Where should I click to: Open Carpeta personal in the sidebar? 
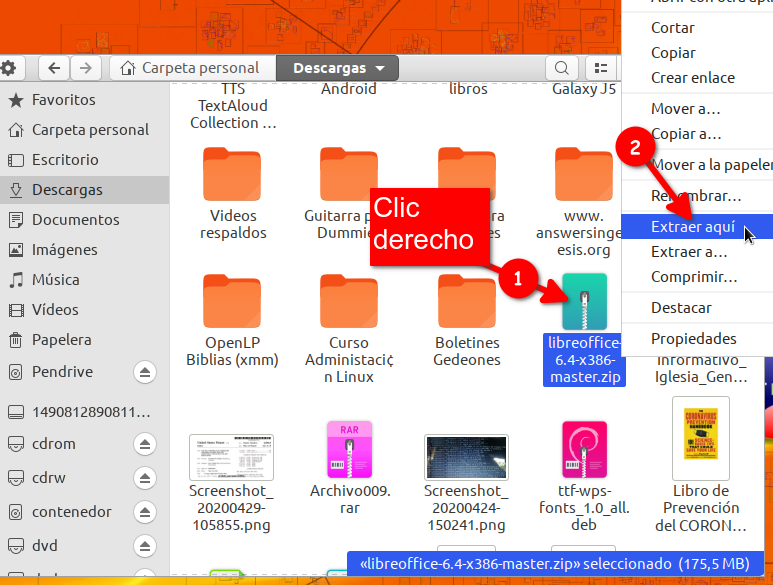pos(84,130)
